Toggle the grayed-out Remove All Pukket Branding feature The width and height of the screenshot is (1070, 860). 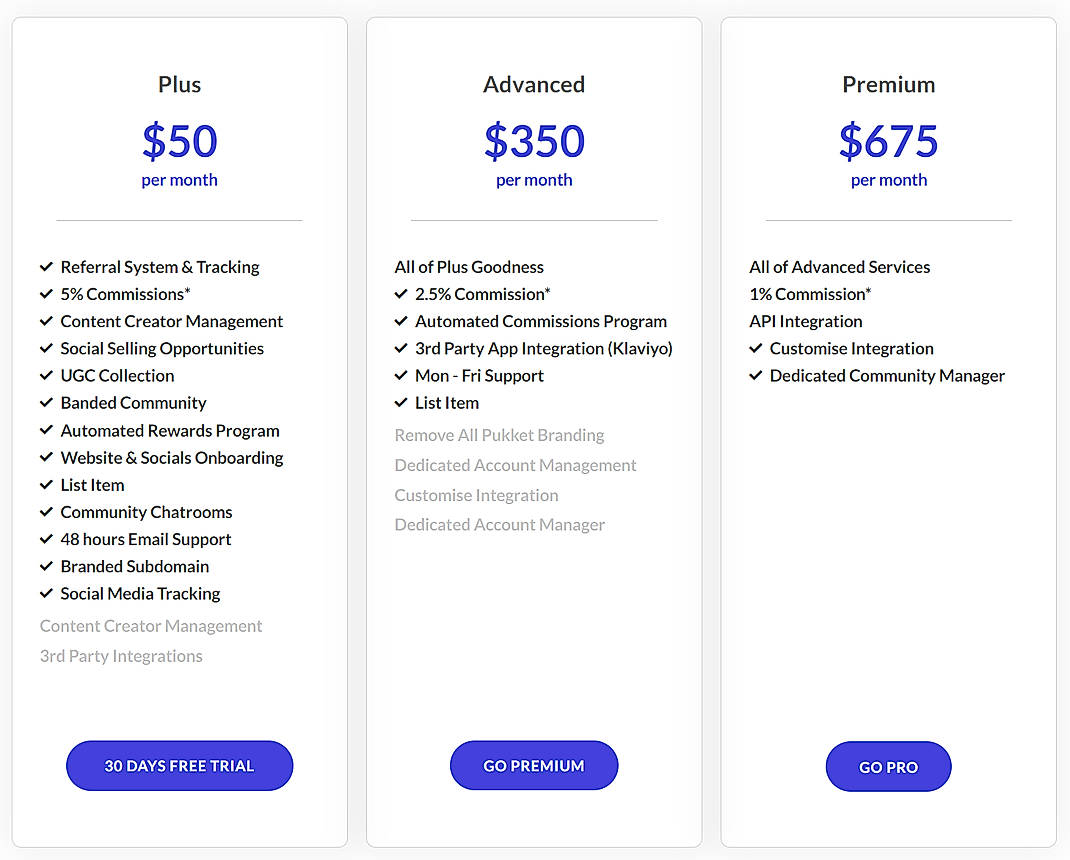tap(499, 435)
